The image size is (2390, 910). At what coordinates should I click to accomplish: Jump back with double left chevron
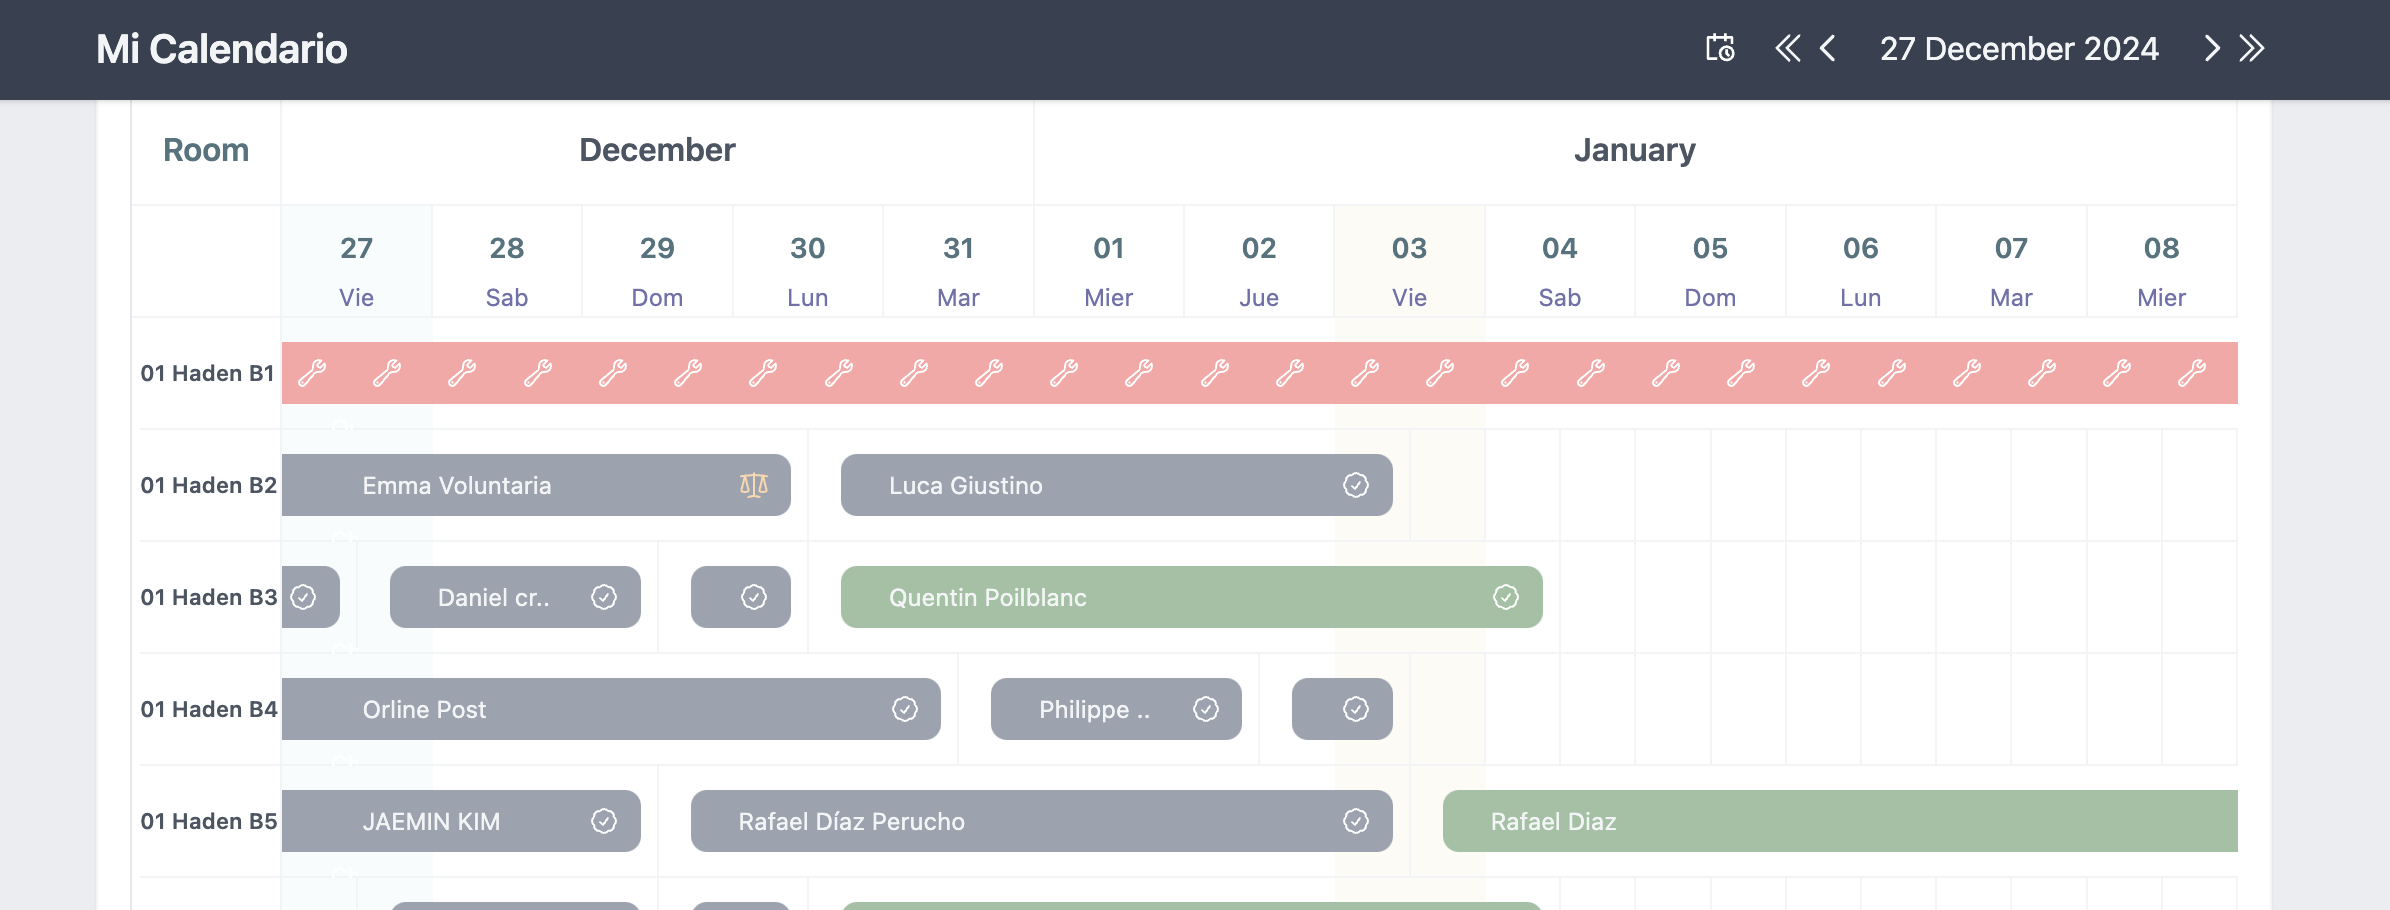1787,48
